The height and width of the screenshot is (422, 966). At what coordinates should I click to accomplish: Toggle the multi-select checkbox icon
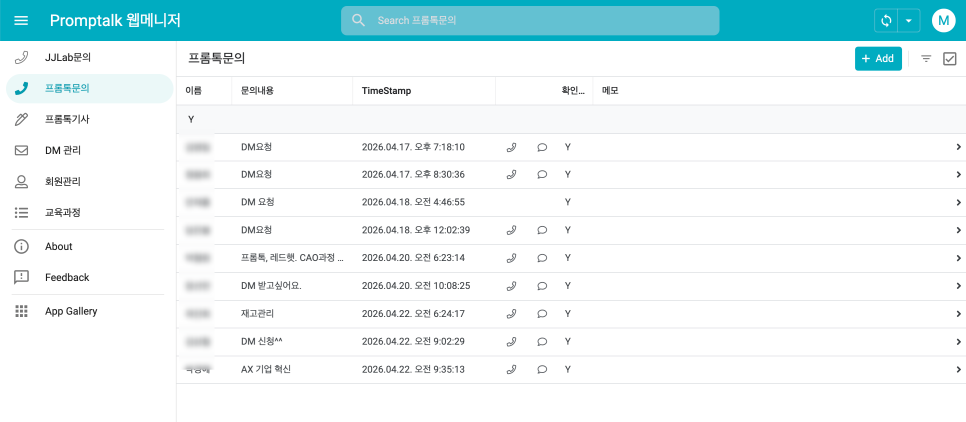949,59
